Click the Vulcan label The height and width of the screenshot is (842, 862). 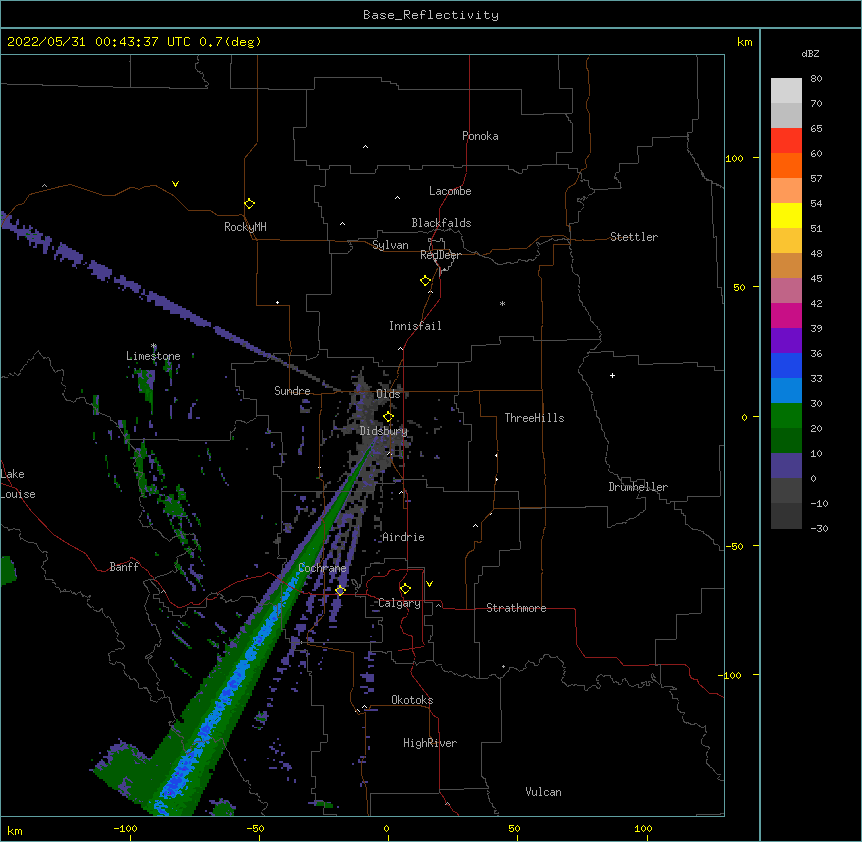[x=543, y=792]
